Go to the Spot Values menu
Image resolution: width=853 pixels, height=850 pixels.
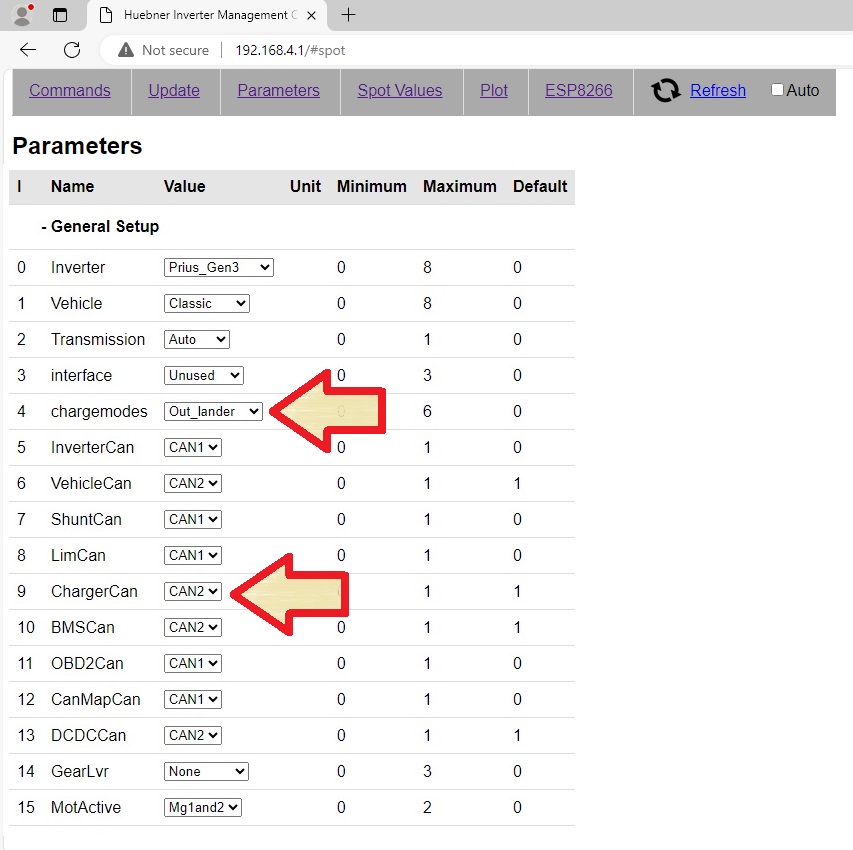click(x=399, y=90)
